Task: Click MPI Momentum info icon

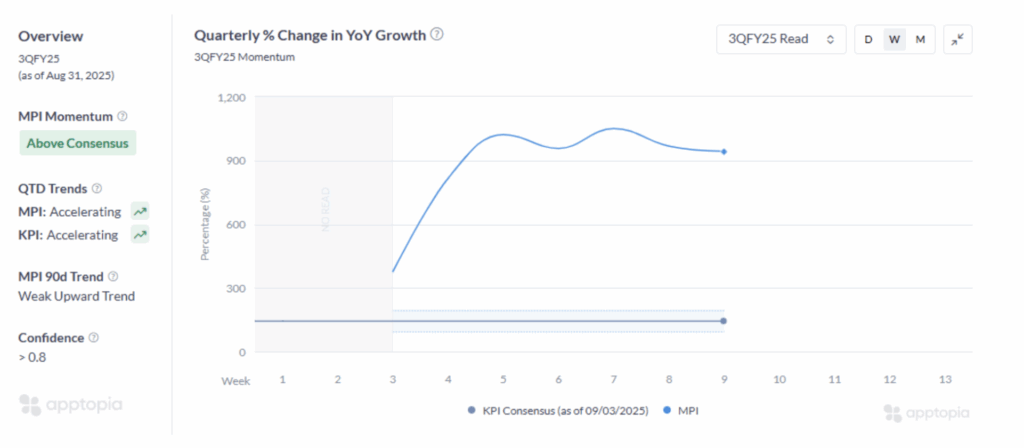Action: coord(123,117)
